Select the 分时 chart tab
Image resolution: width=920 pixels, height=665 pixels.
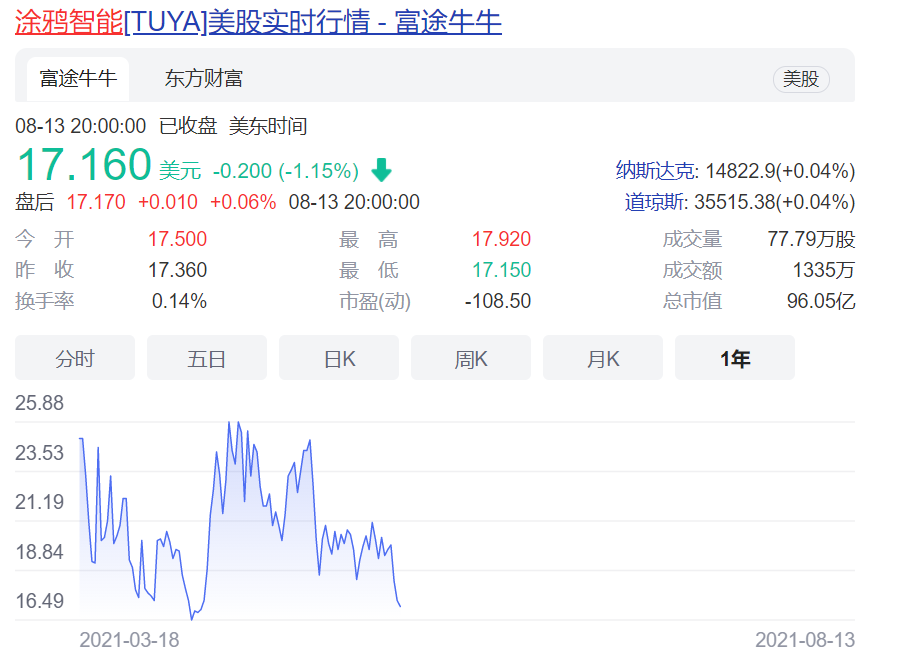pyautogui.click(x=75, y=358)
